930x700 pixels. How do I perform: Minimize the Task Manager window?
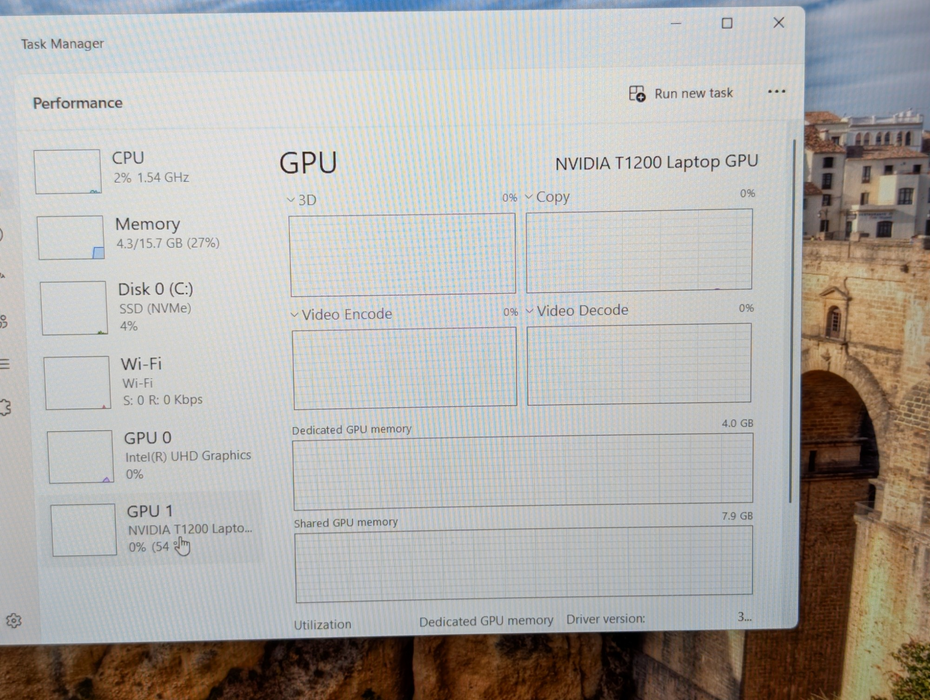(676, 24)
